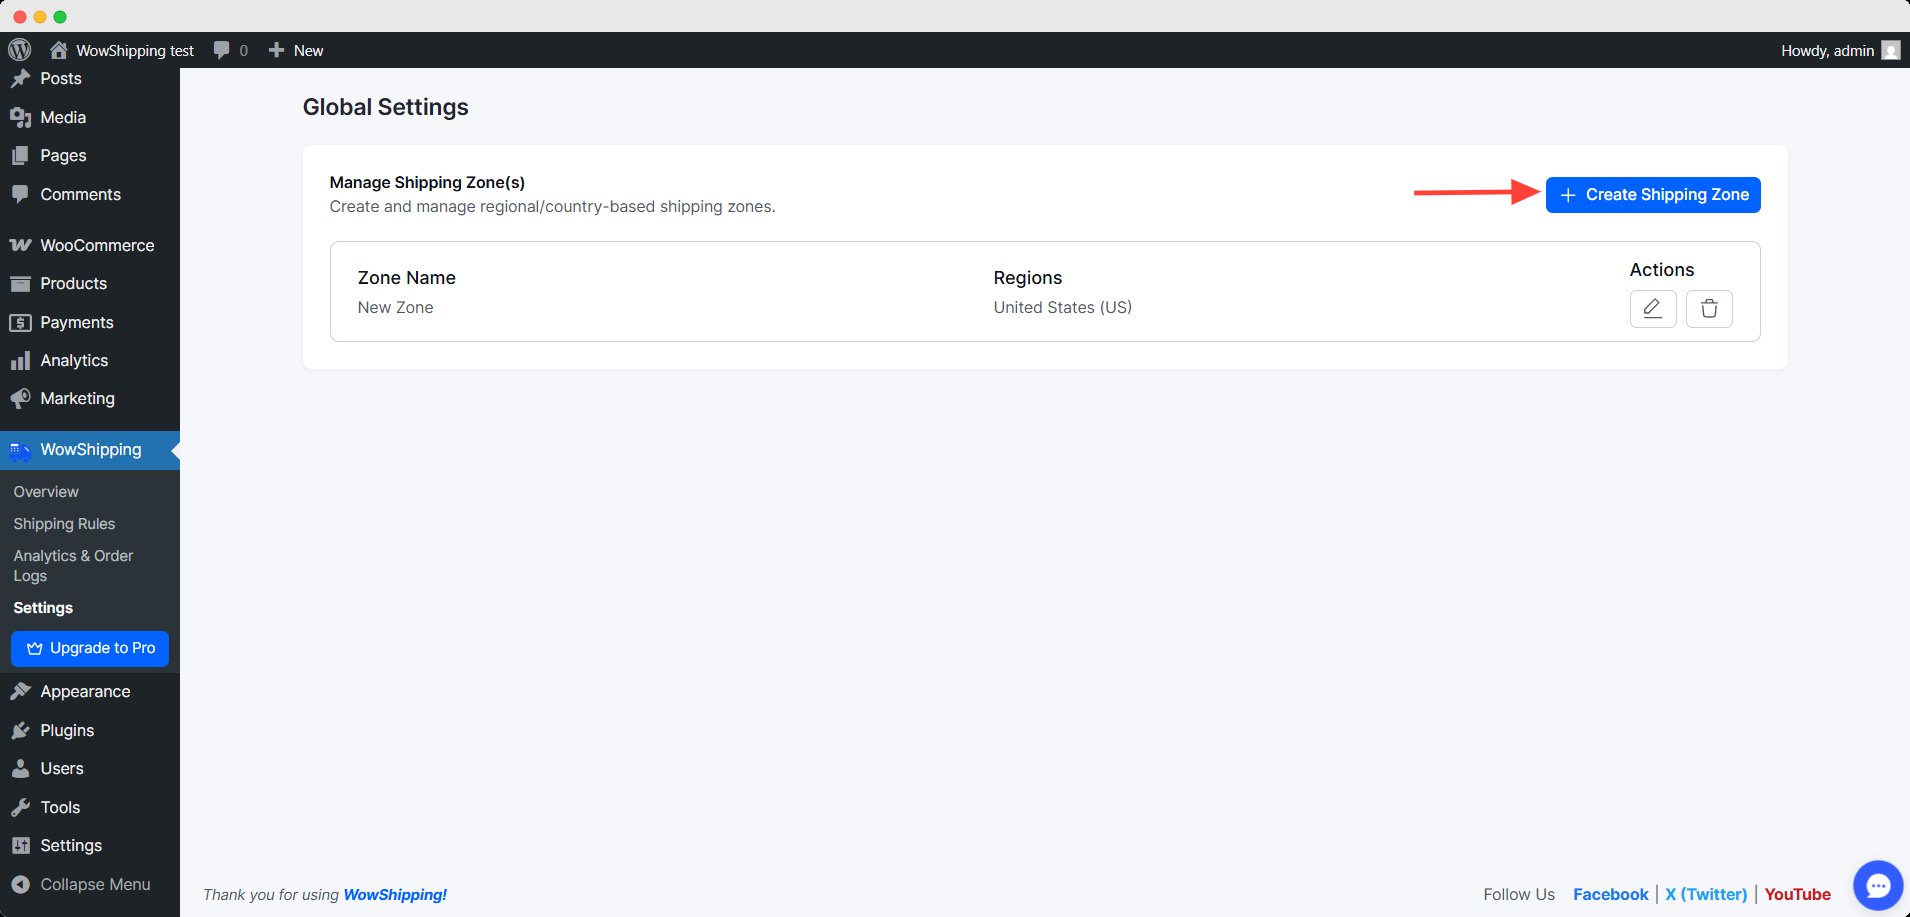Go to Products in the sidebar
This screenshot has height=917, width=1910.
pyautogui.click(x=90, y=283)
